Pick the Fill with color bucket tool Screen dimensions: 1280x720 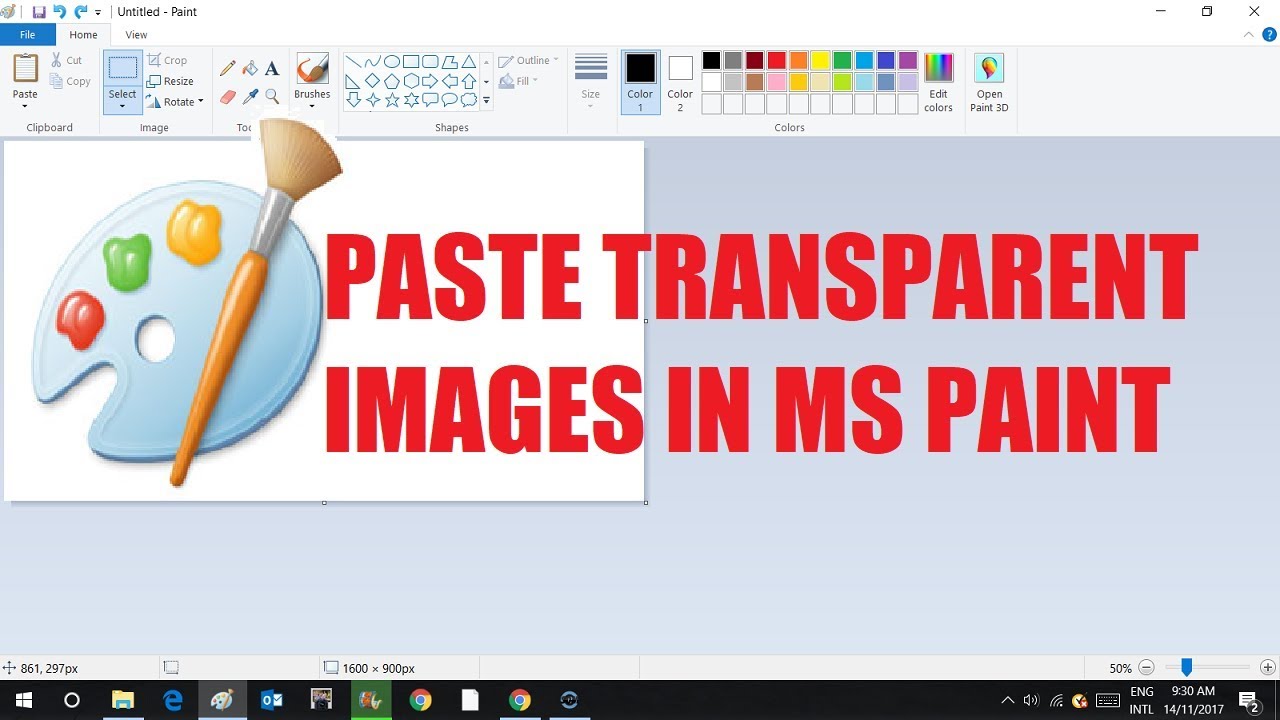click(x=250, y=68)
